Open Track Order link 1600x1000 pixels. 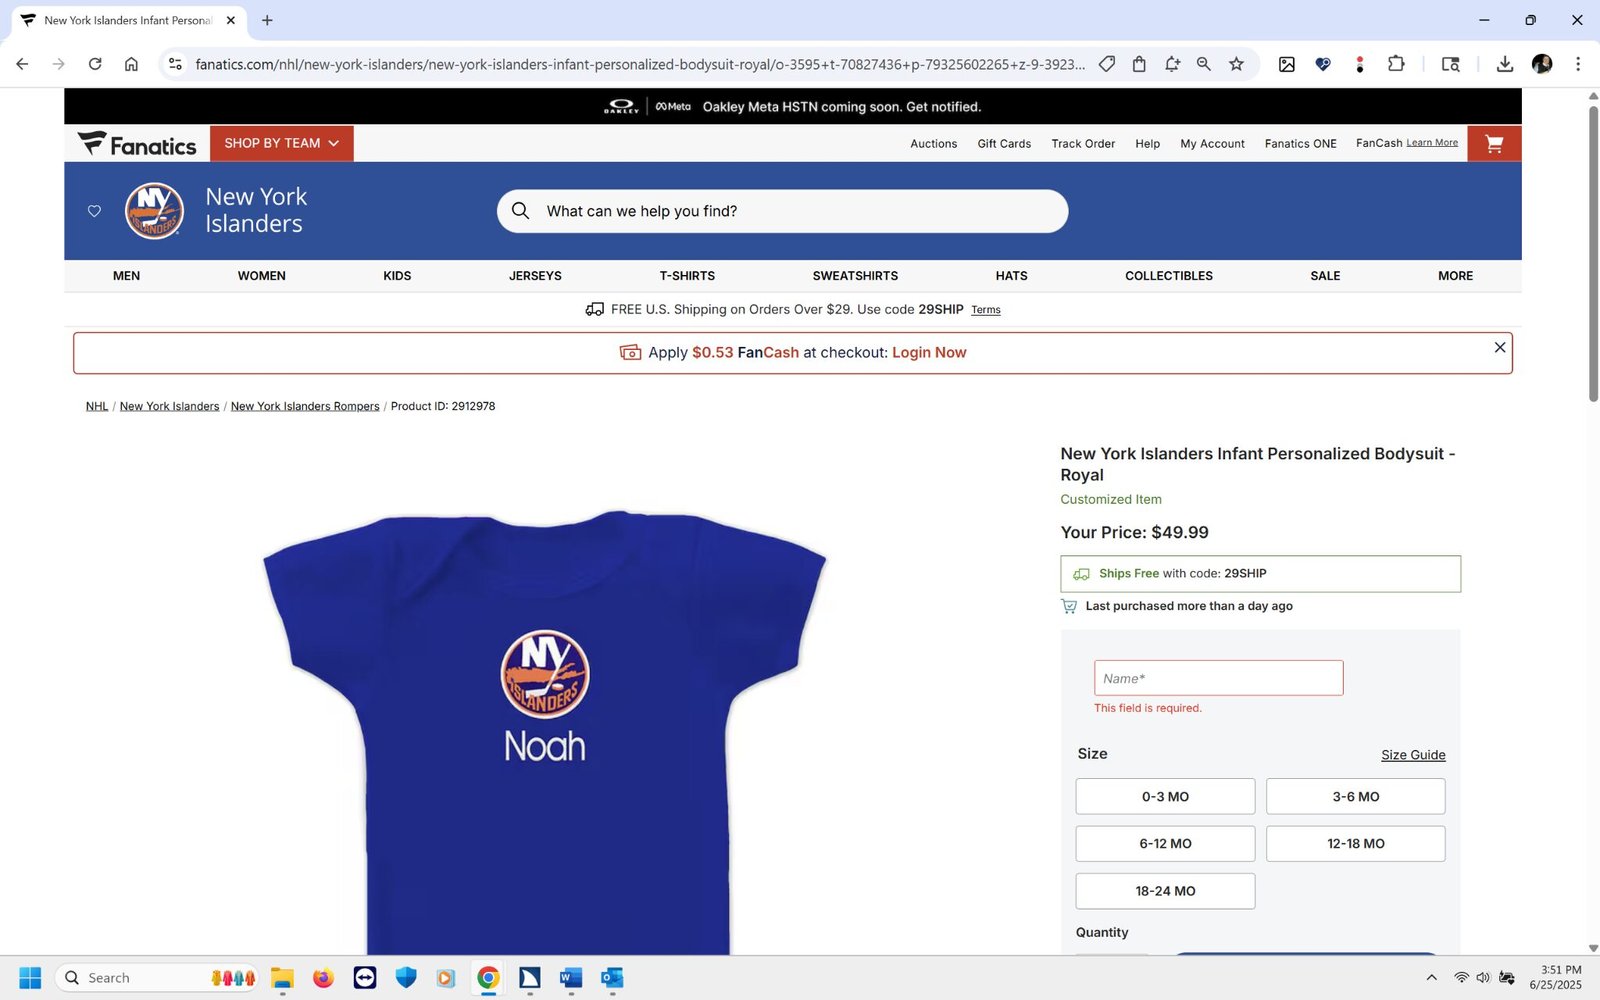tap(1083, 144)
